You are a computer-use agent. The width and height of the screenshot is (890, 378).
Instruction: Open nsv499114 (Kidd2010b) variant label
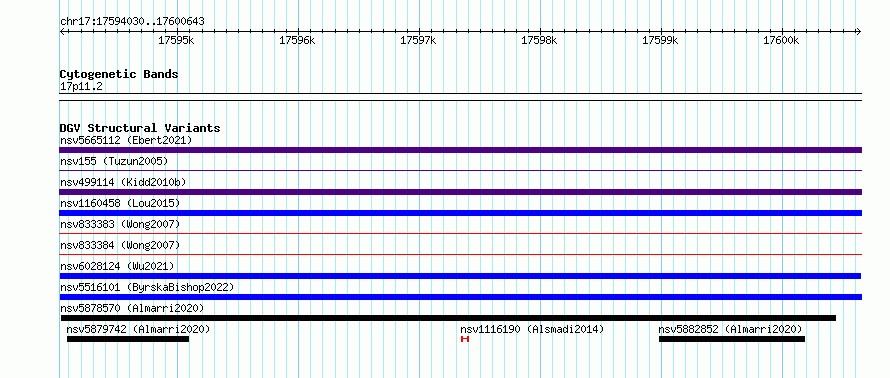123,182
